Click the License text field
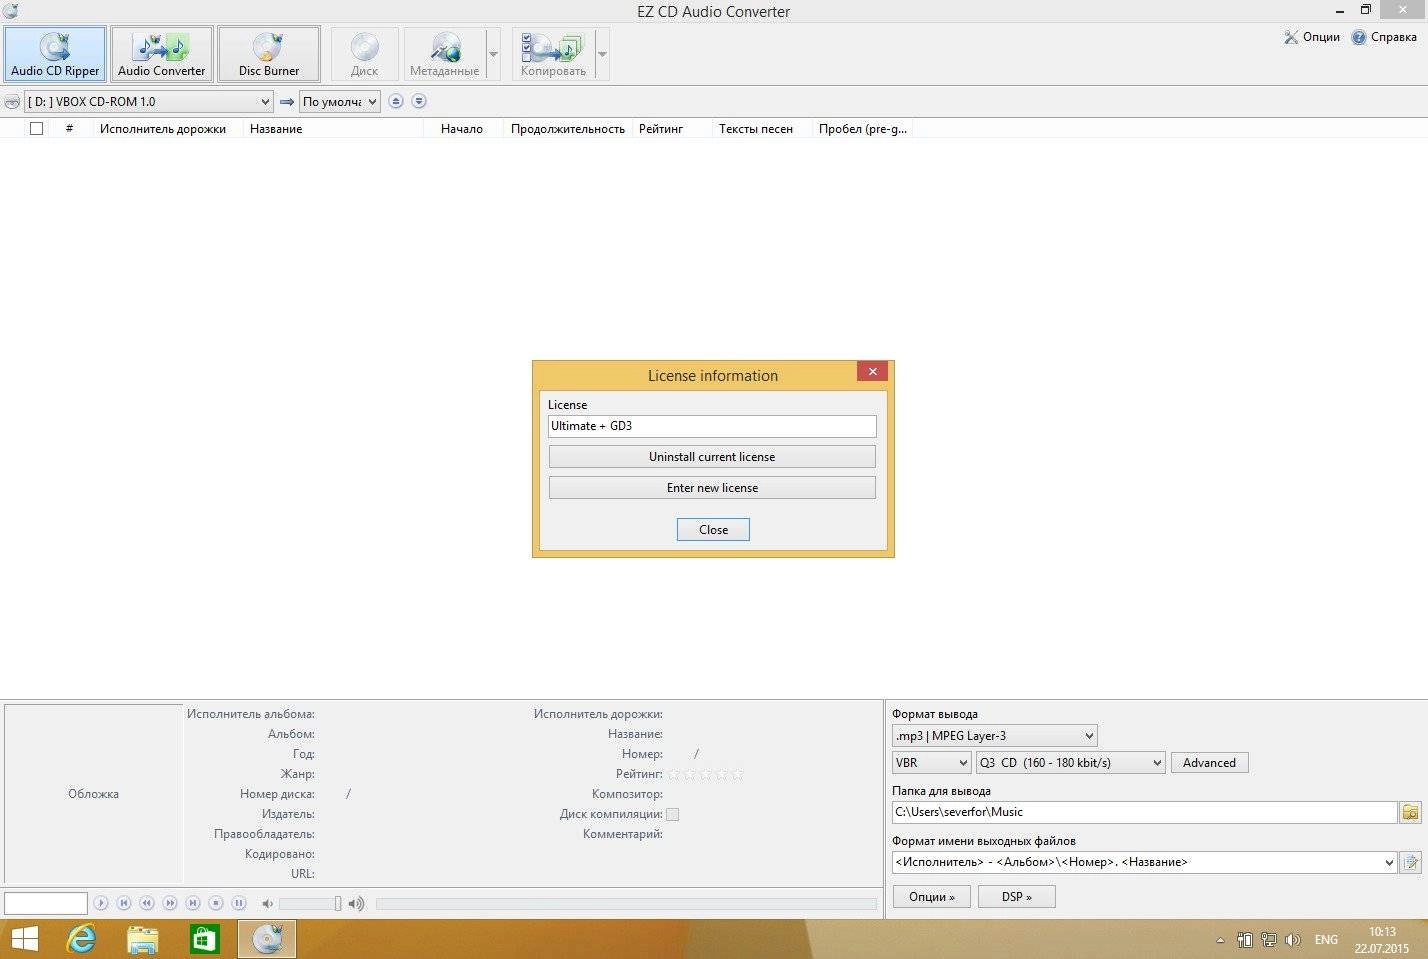 pos(712,426)
